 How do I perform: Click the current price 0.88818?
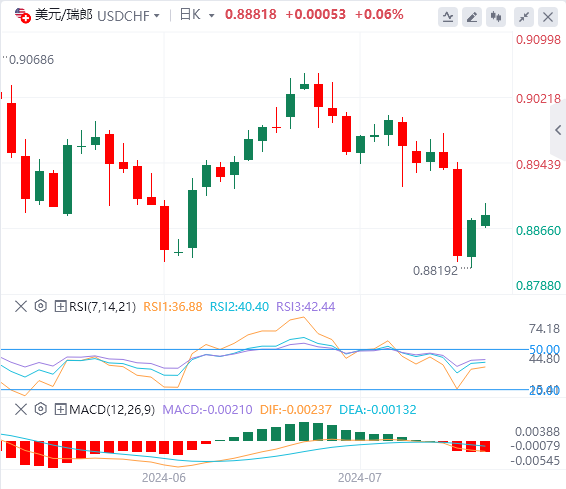[251, 15]
